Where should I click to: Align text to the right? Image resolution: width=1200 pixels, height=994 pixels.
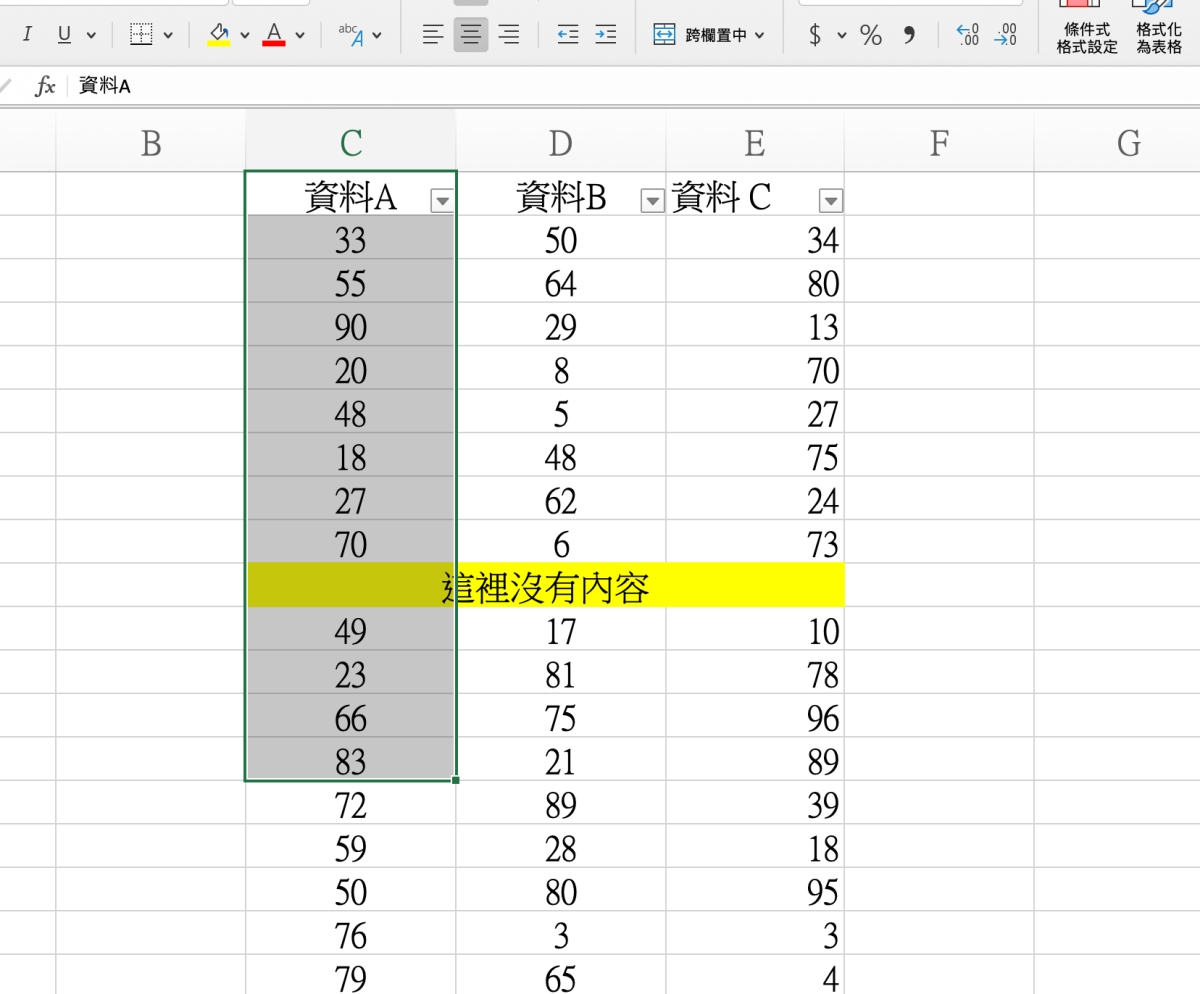pyautogui.click(x=509, y=35)
